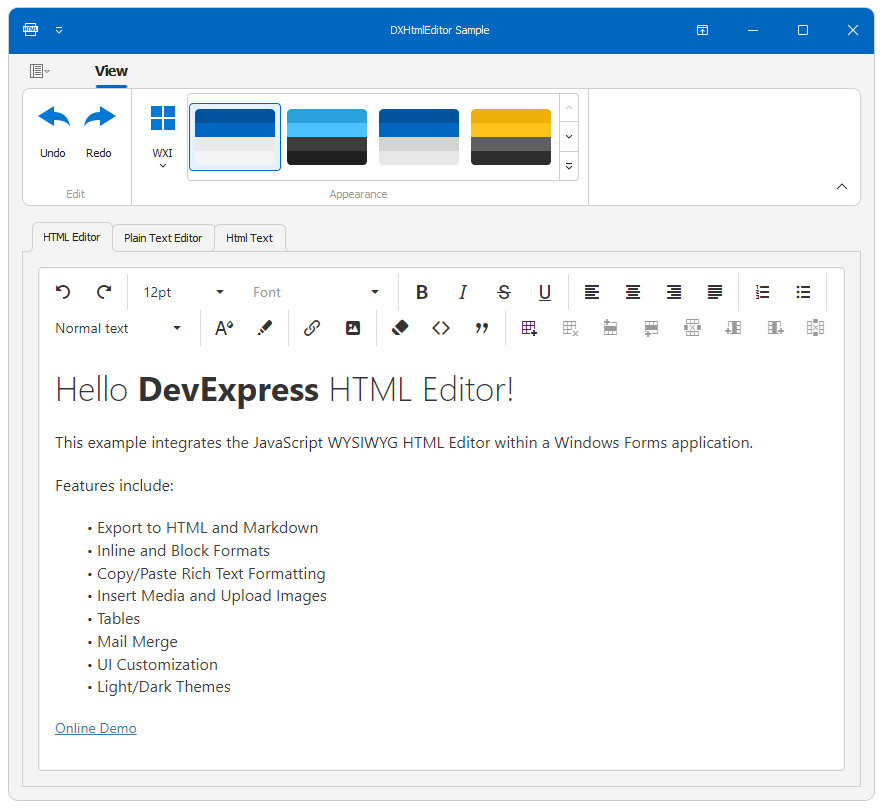
Task: Click 'Copy/Paste Rich Text Formatting' bullet
Action: tap(211, 573)
